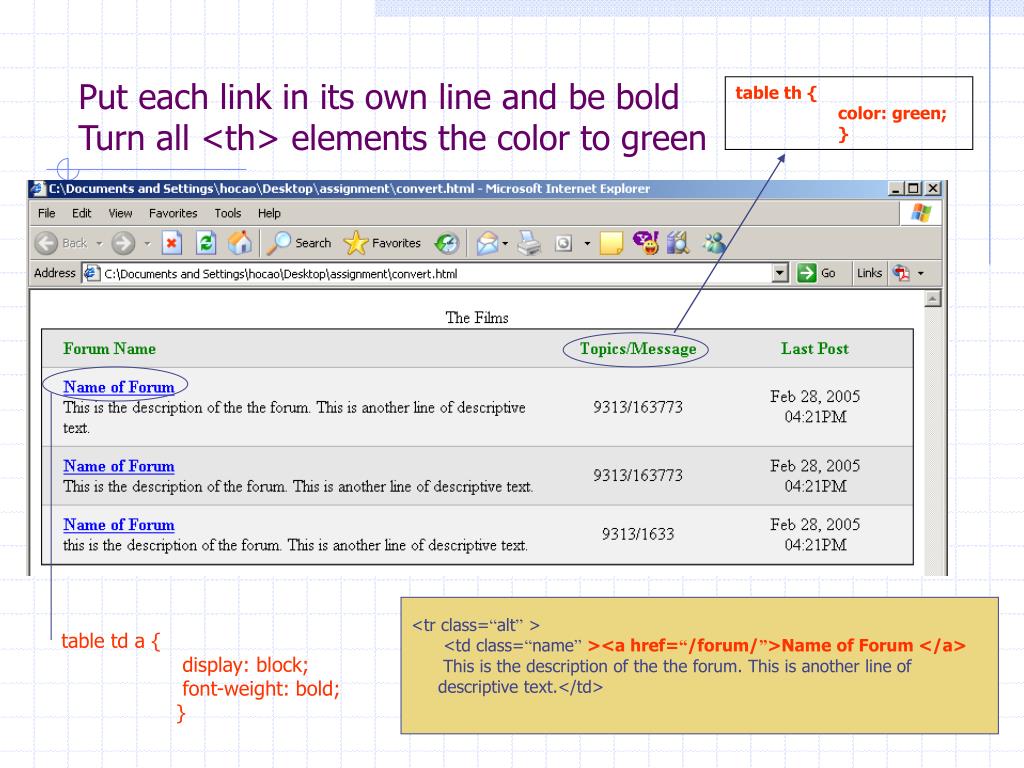Open the Windows Messenger people icon

point(713,243)
